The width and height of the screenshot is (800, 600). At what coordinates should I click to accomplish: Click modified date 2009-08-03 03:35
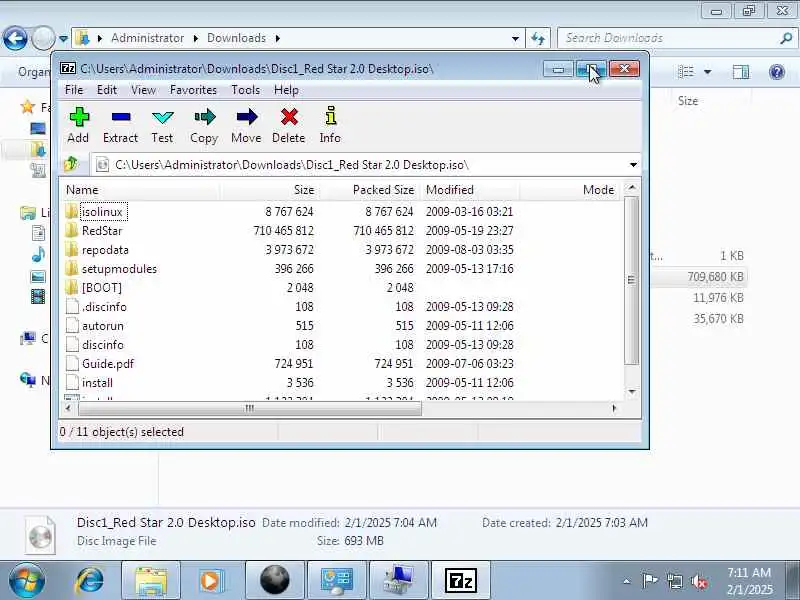point(469,249)
